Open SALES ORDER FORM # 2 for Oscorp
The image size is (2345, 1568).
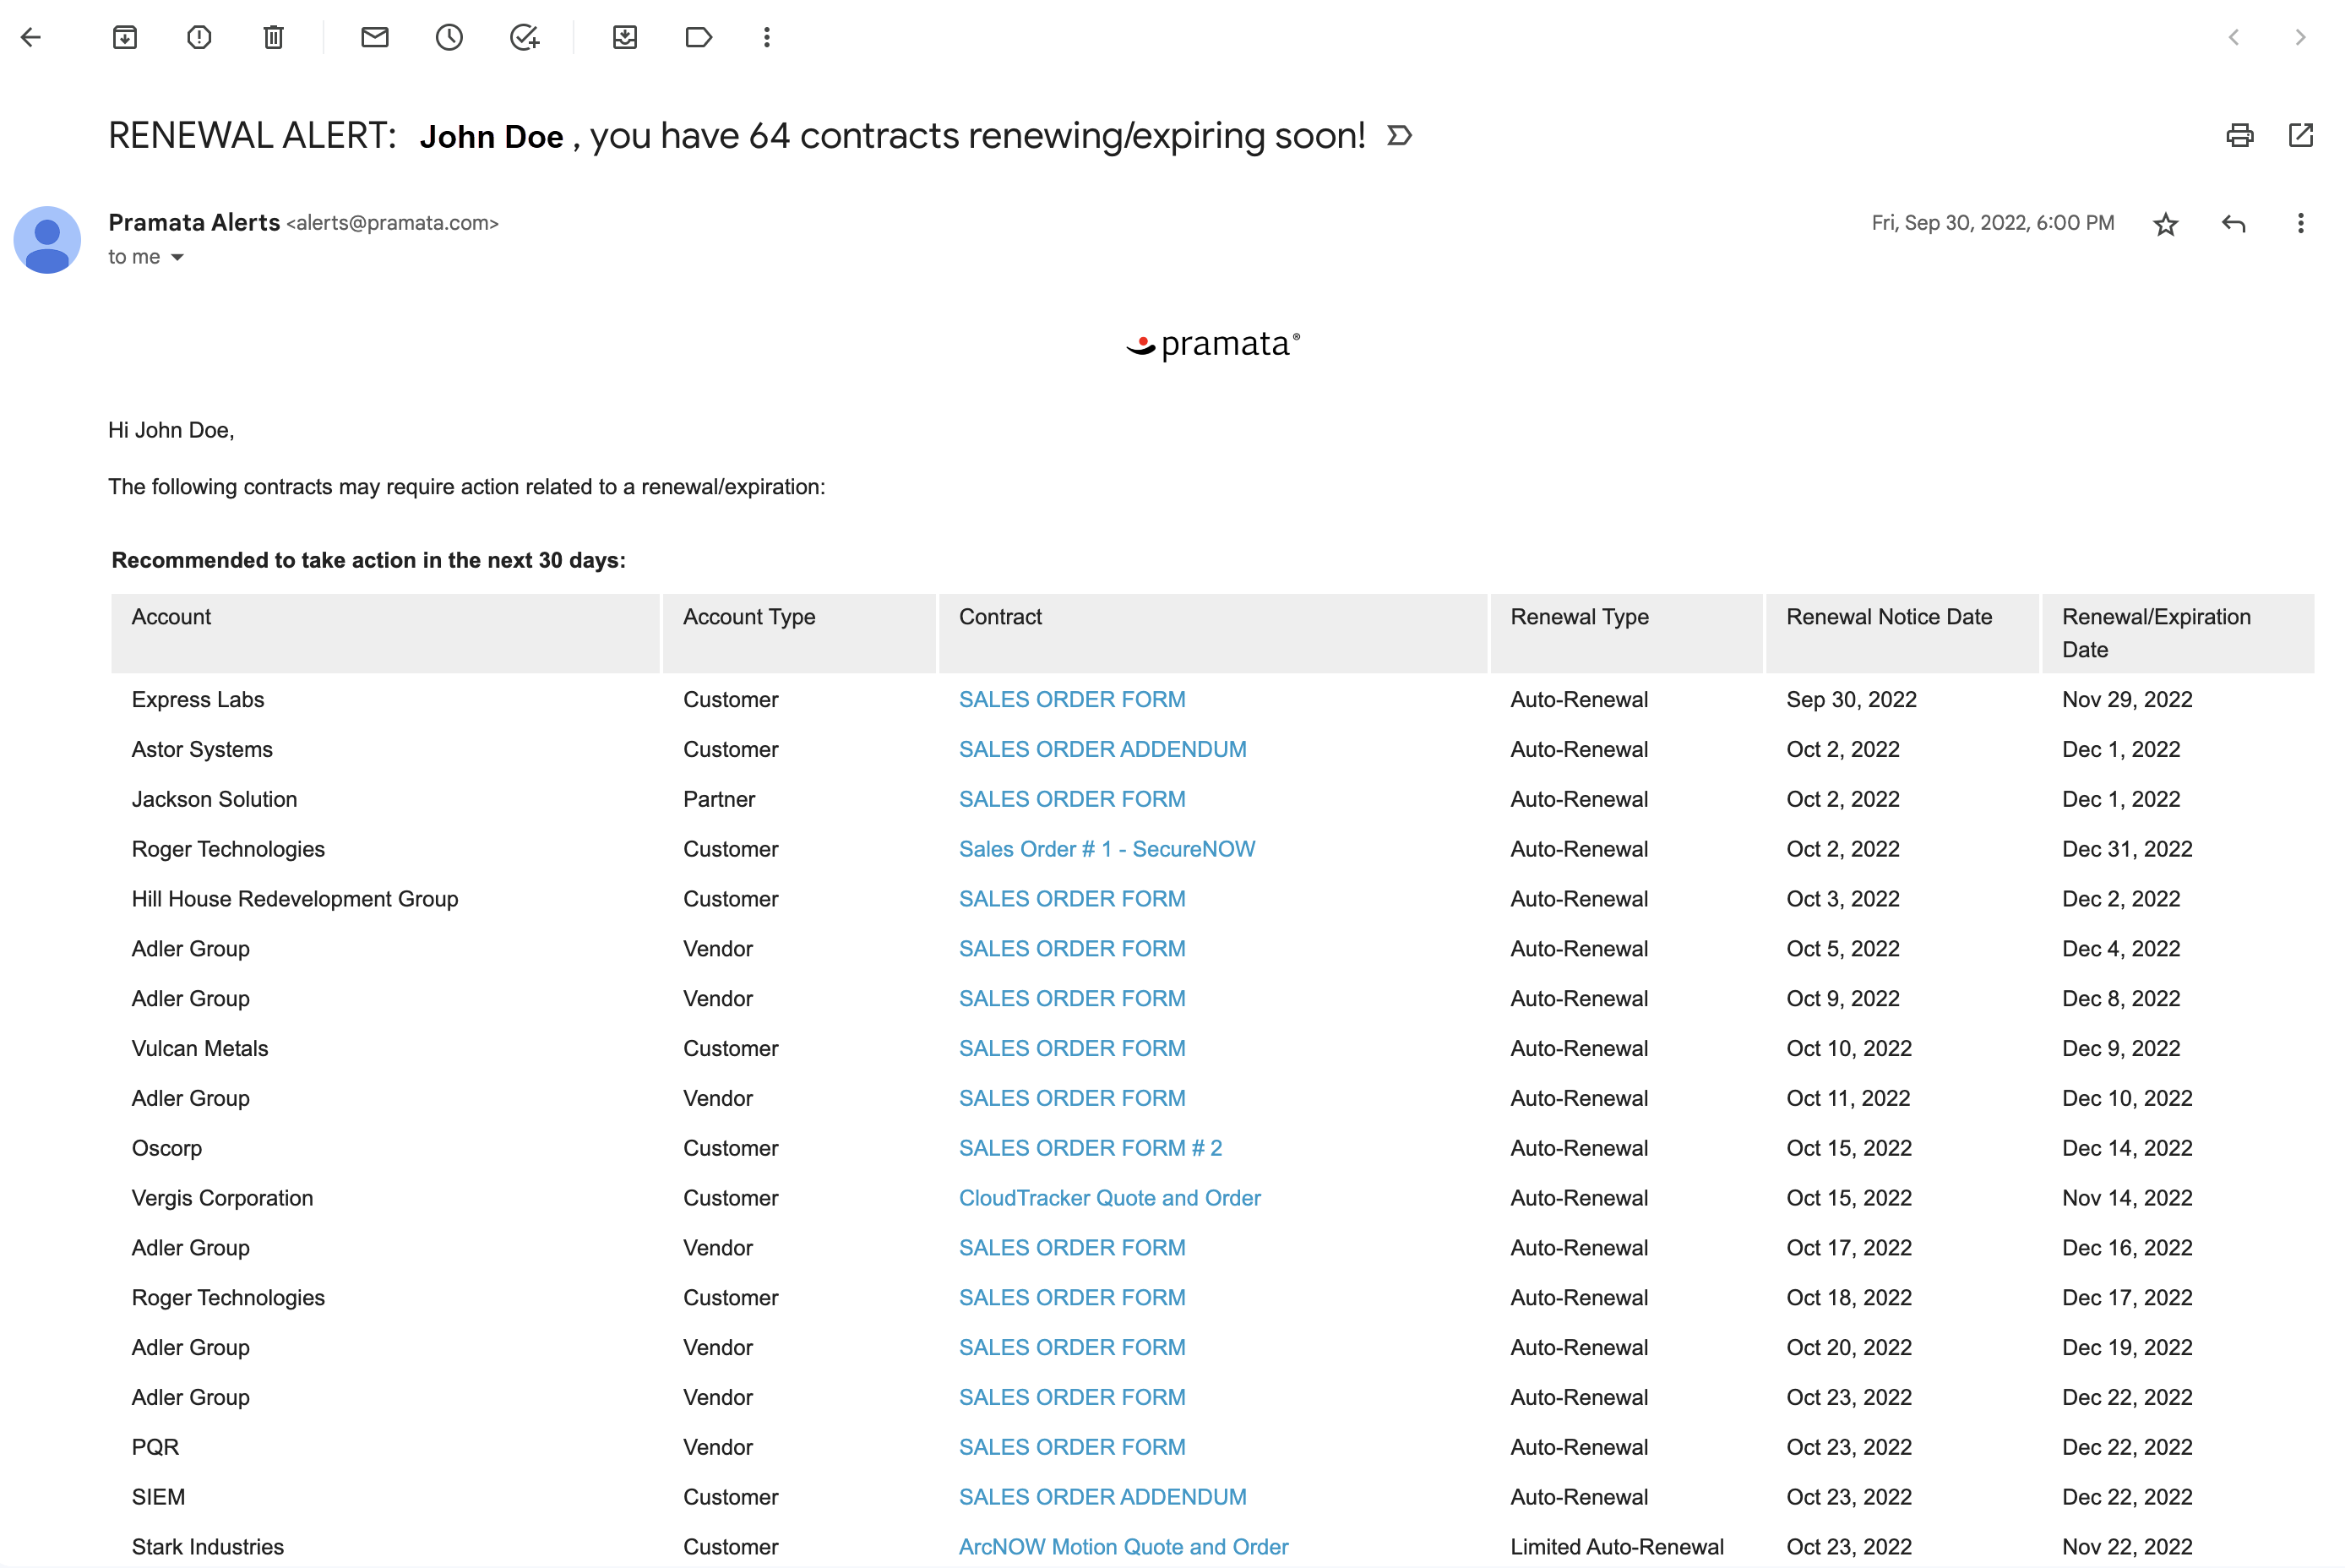click(x=1091, y=1149)
